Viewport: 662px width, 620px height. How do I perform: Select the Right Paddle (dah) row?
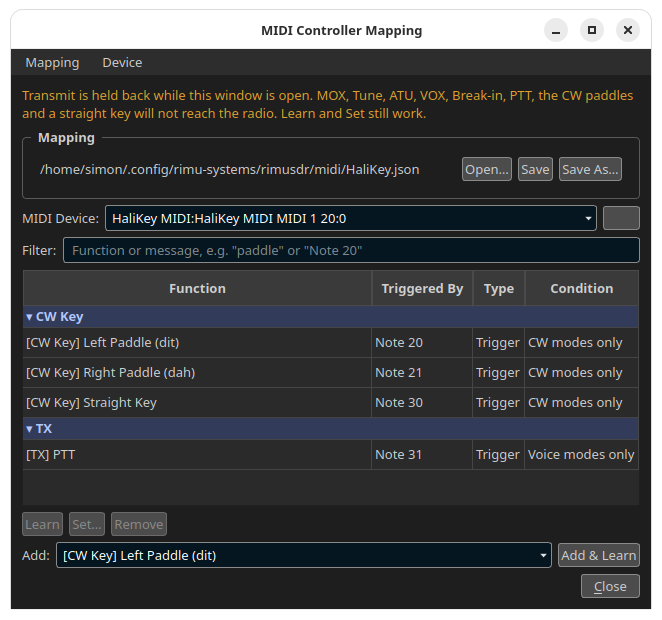click(x=331, y=373)
